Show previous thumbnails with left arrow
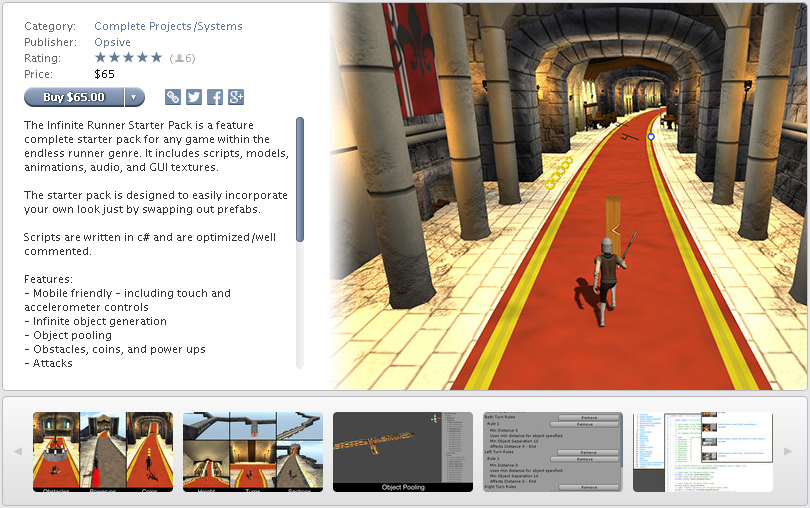The width and height of the screenshot is (810, 508). coord(18,451)
